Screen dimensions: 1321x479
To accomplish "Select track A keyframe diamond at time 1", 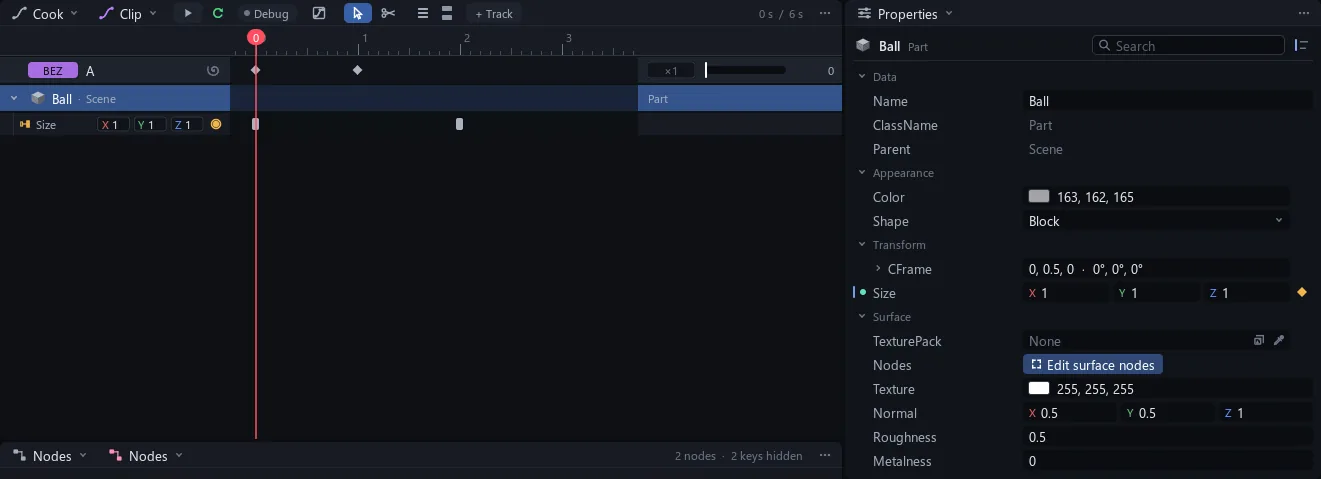I will [x=358, y=70].
